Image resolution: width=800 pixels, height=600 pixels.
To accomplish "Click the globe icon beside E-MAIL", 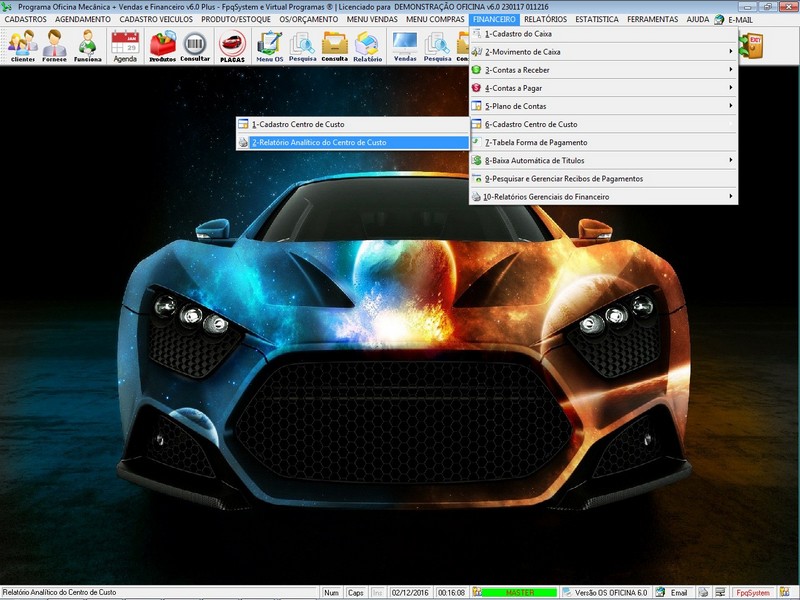I will click(719, 19).
